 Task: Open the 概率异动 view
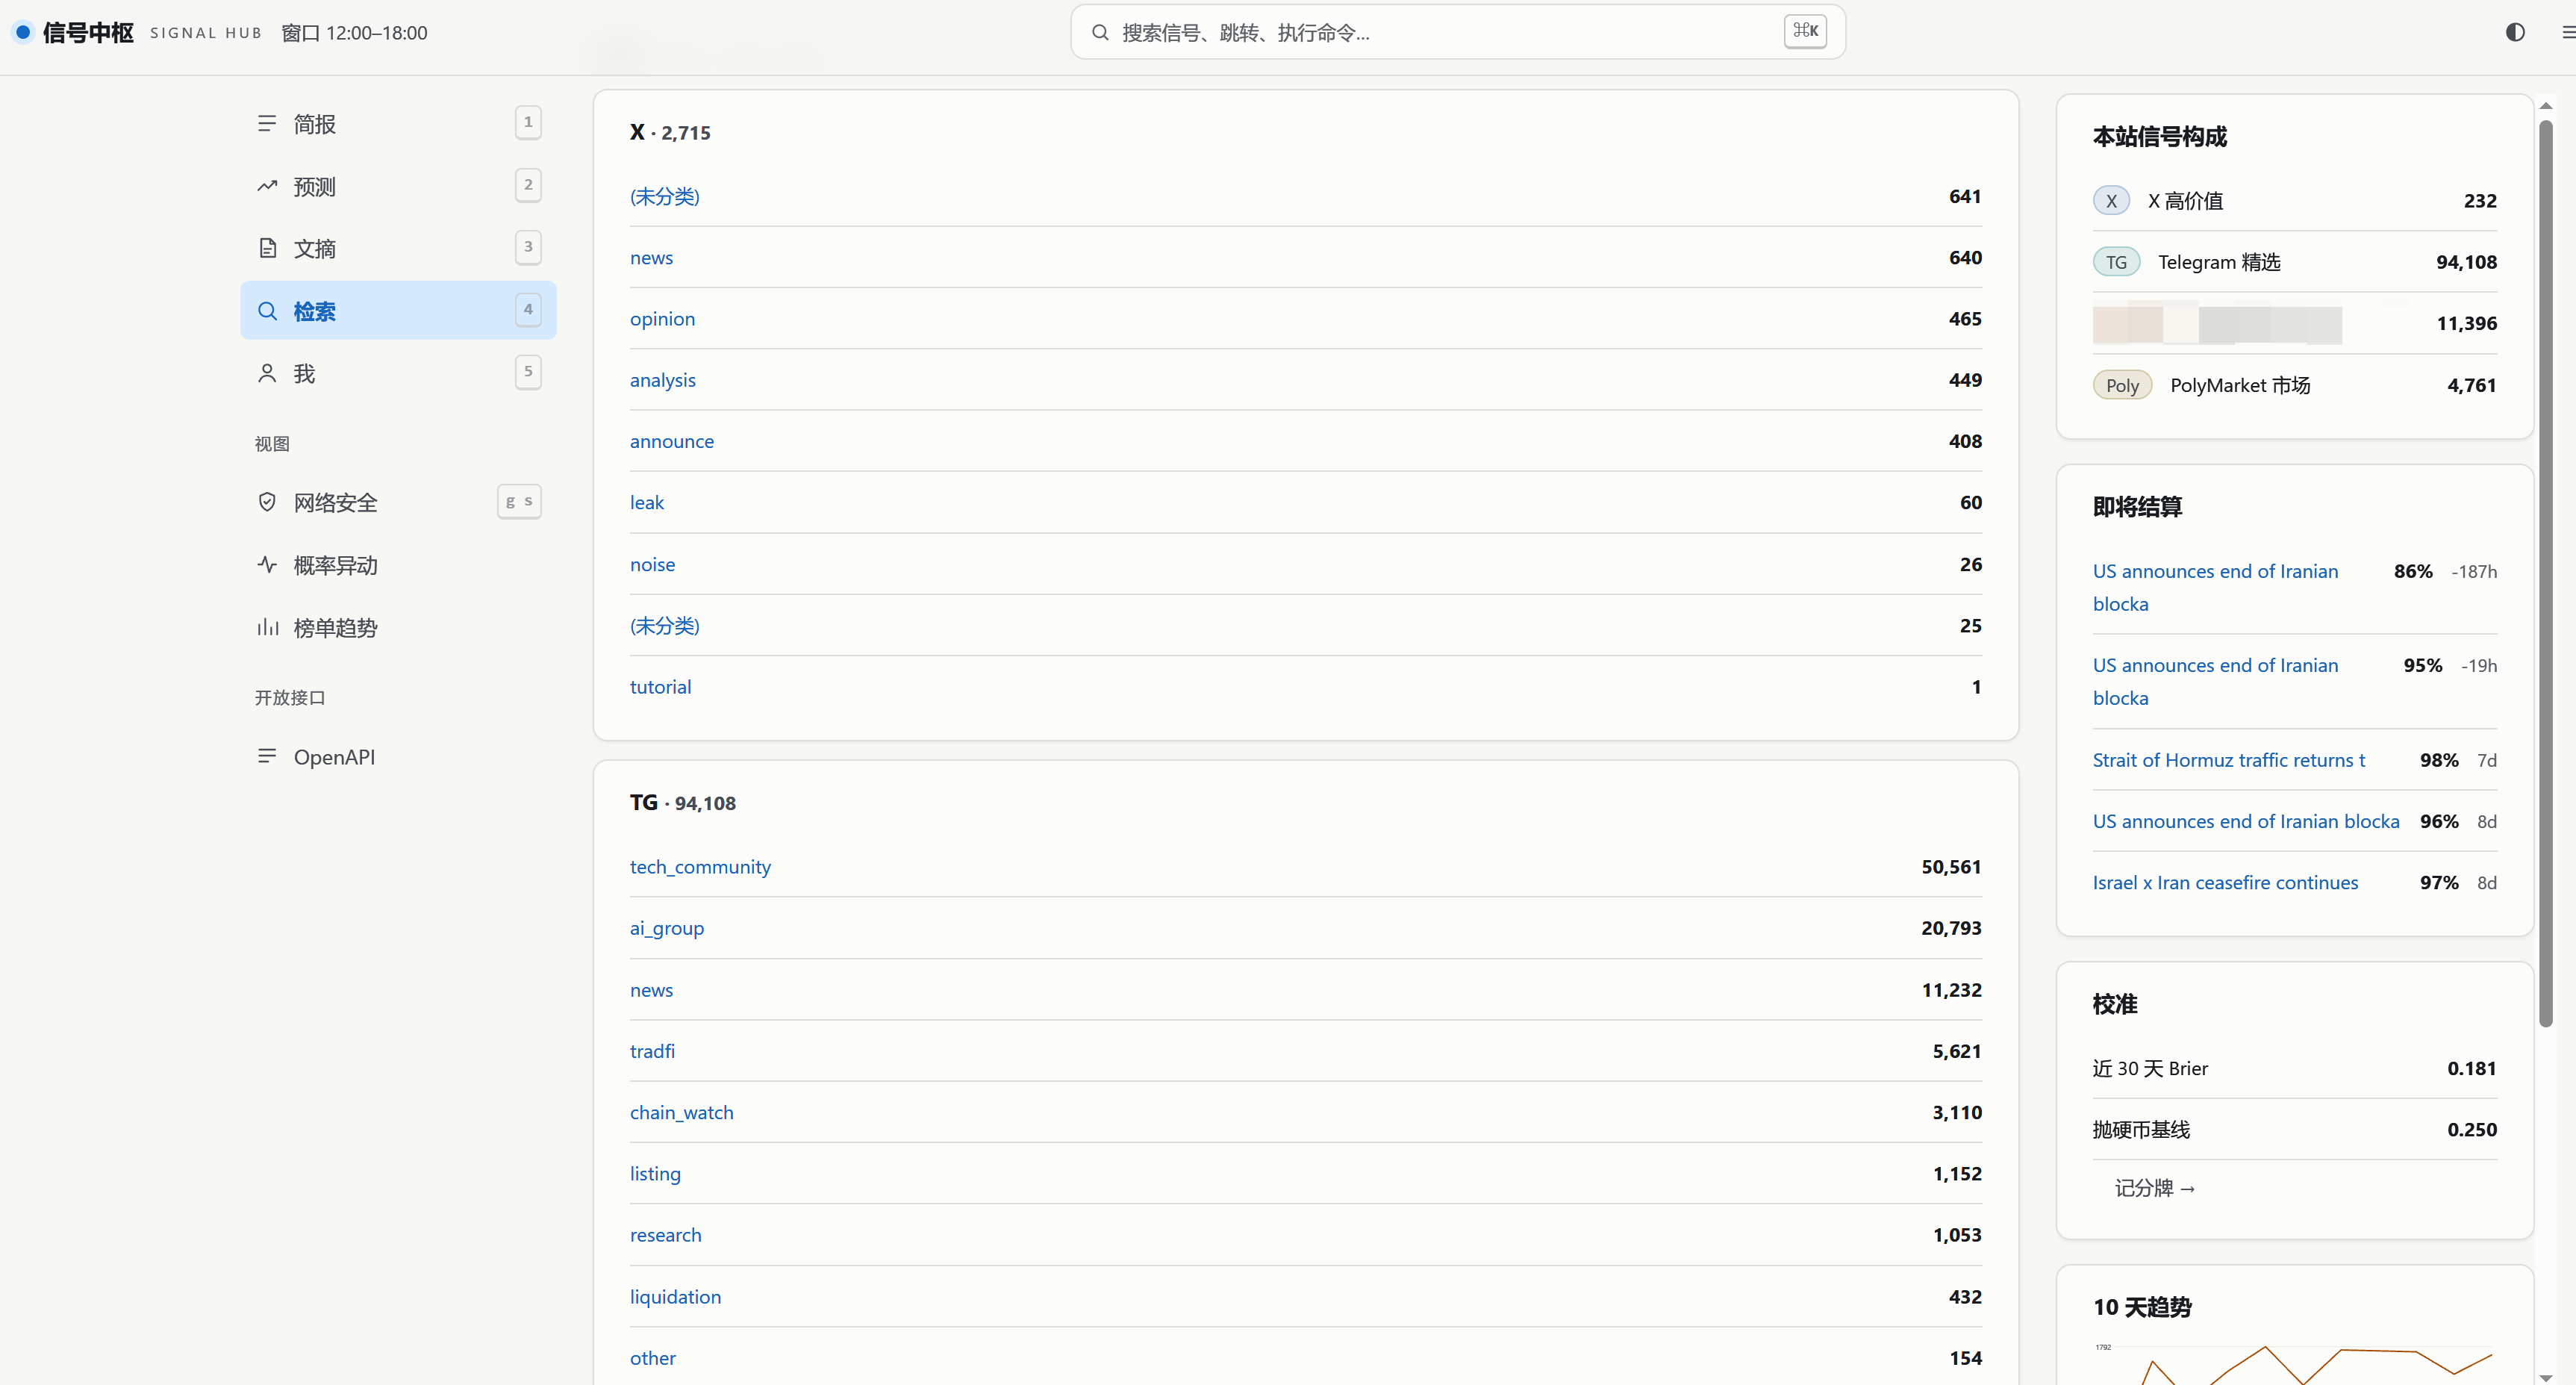tap(398, 565)
